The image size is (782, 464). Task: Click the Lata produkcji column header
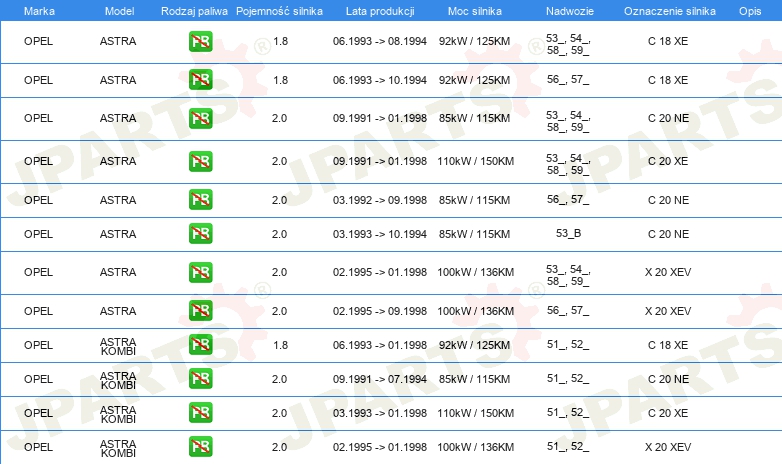pyautogui.click(x=380, y=11)
